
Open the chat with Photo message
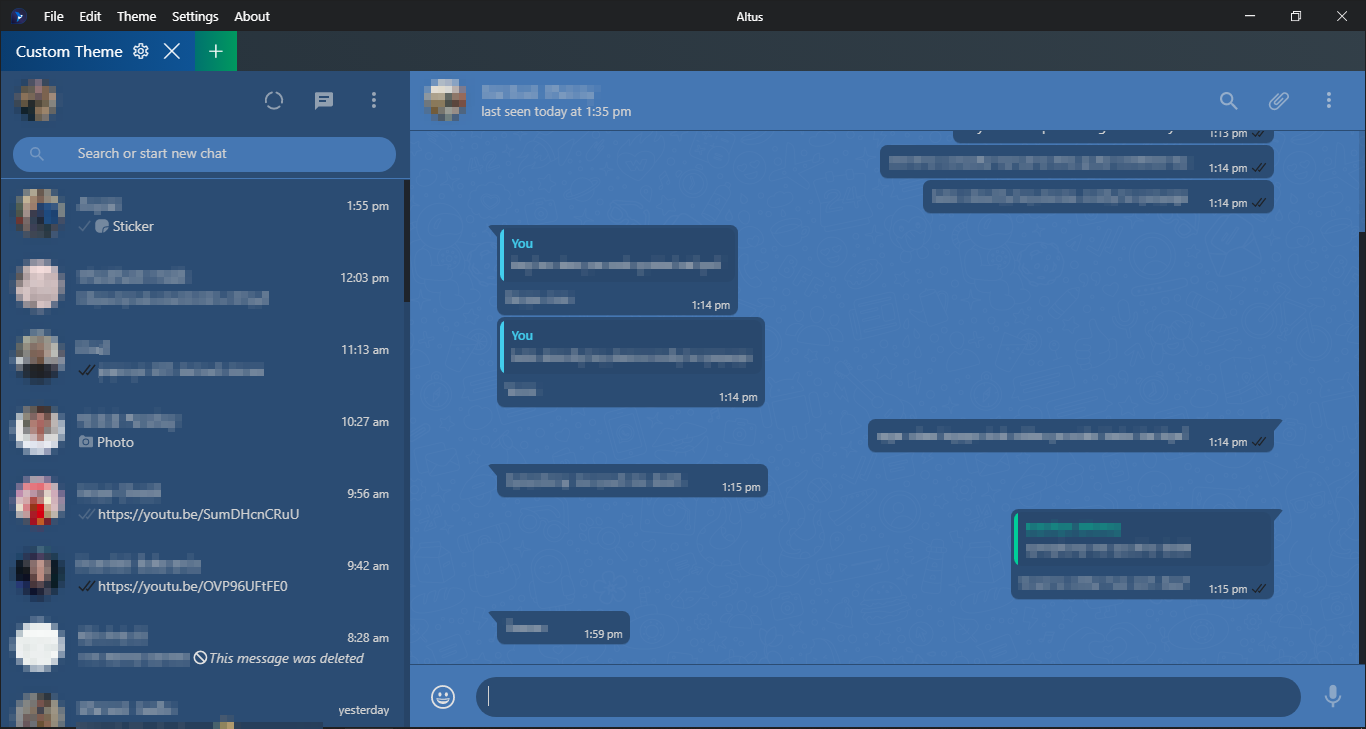(202, 432)
